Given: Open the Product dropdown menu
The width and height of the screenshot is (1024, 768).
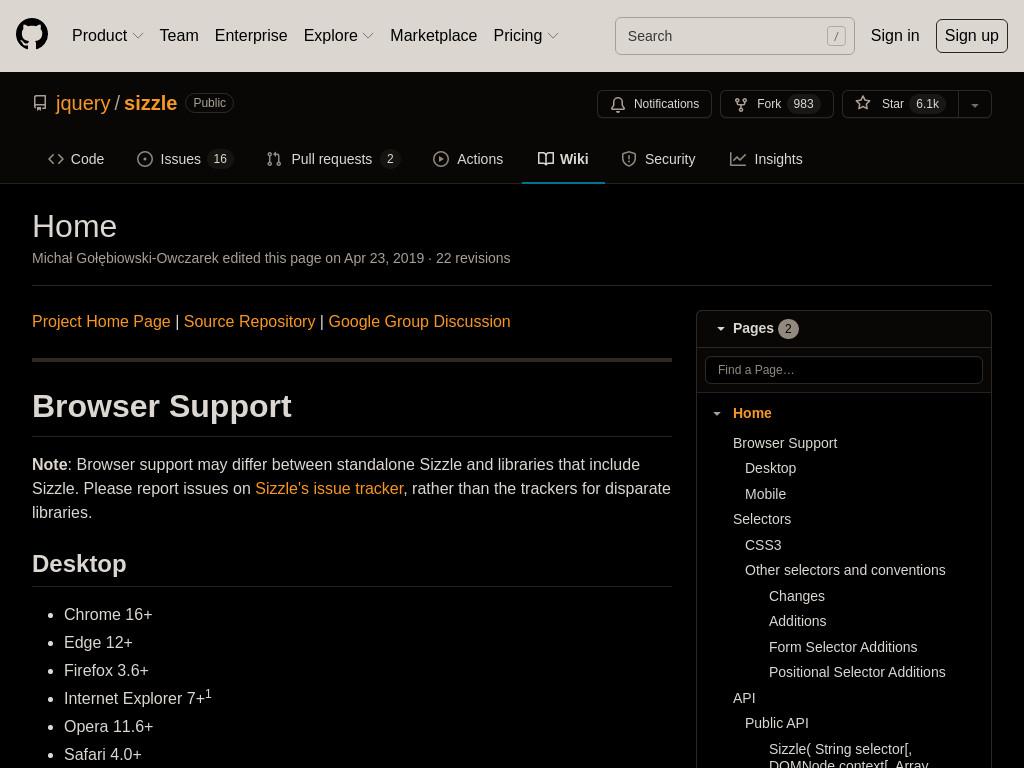Looking at the screenshot, I should pyautogui.click(x=107, y=35).
